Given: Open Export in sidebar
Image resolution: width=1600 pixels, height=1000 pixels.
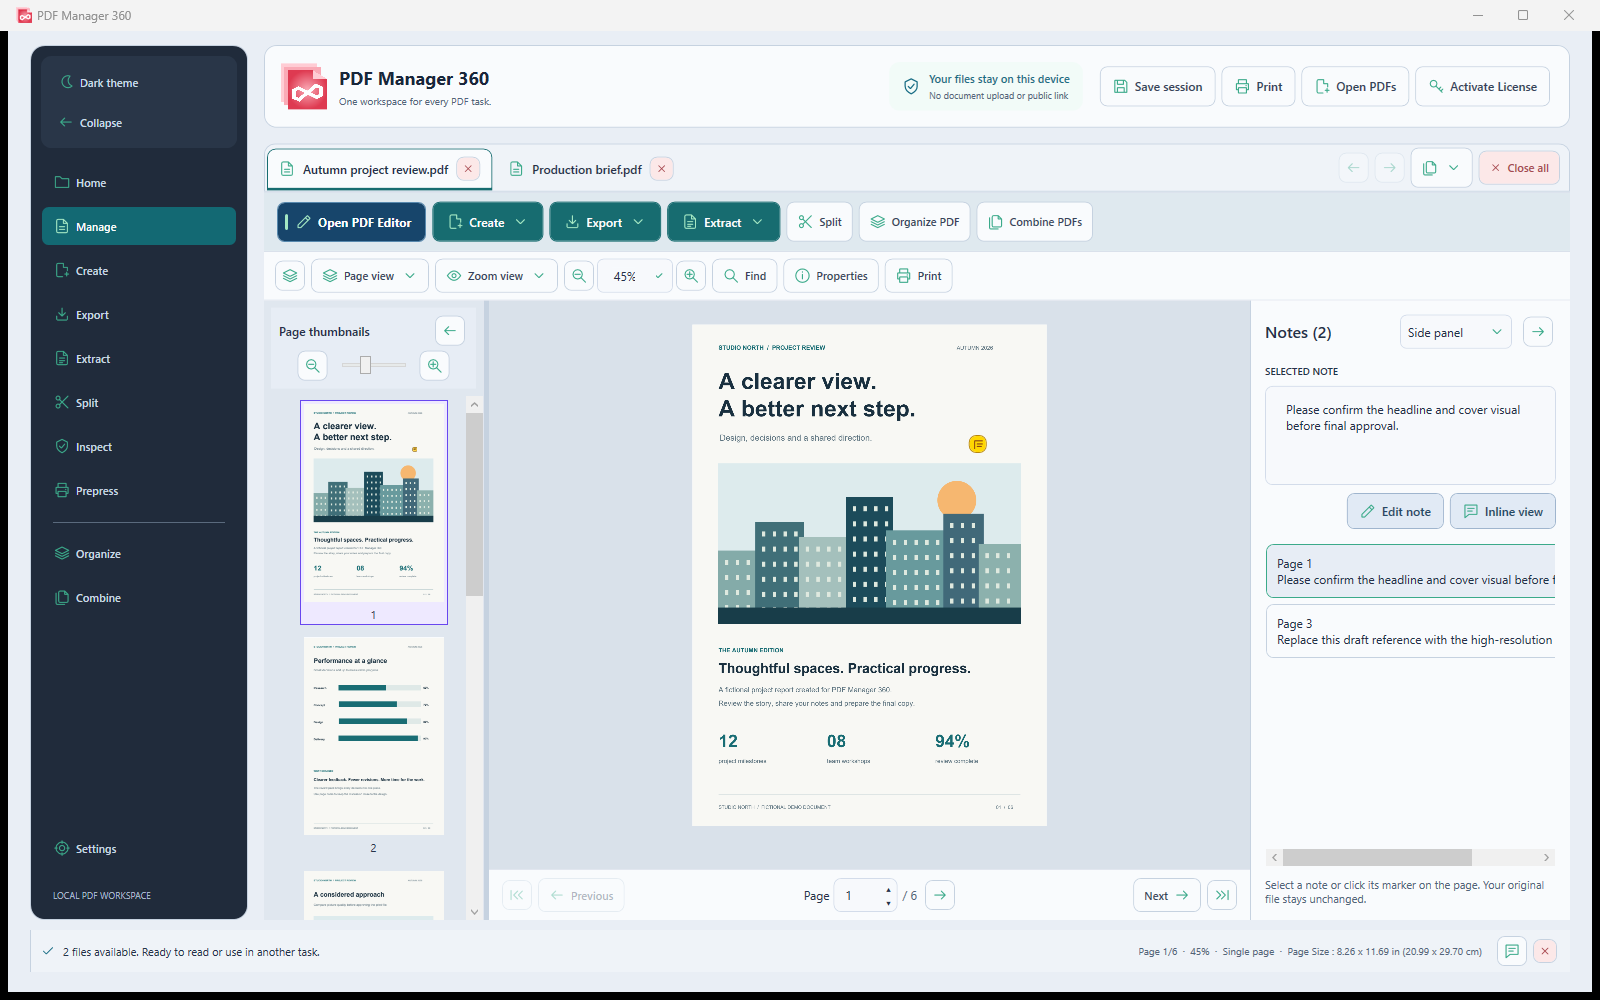Looking at the screenshot, I should pos(139,315).
